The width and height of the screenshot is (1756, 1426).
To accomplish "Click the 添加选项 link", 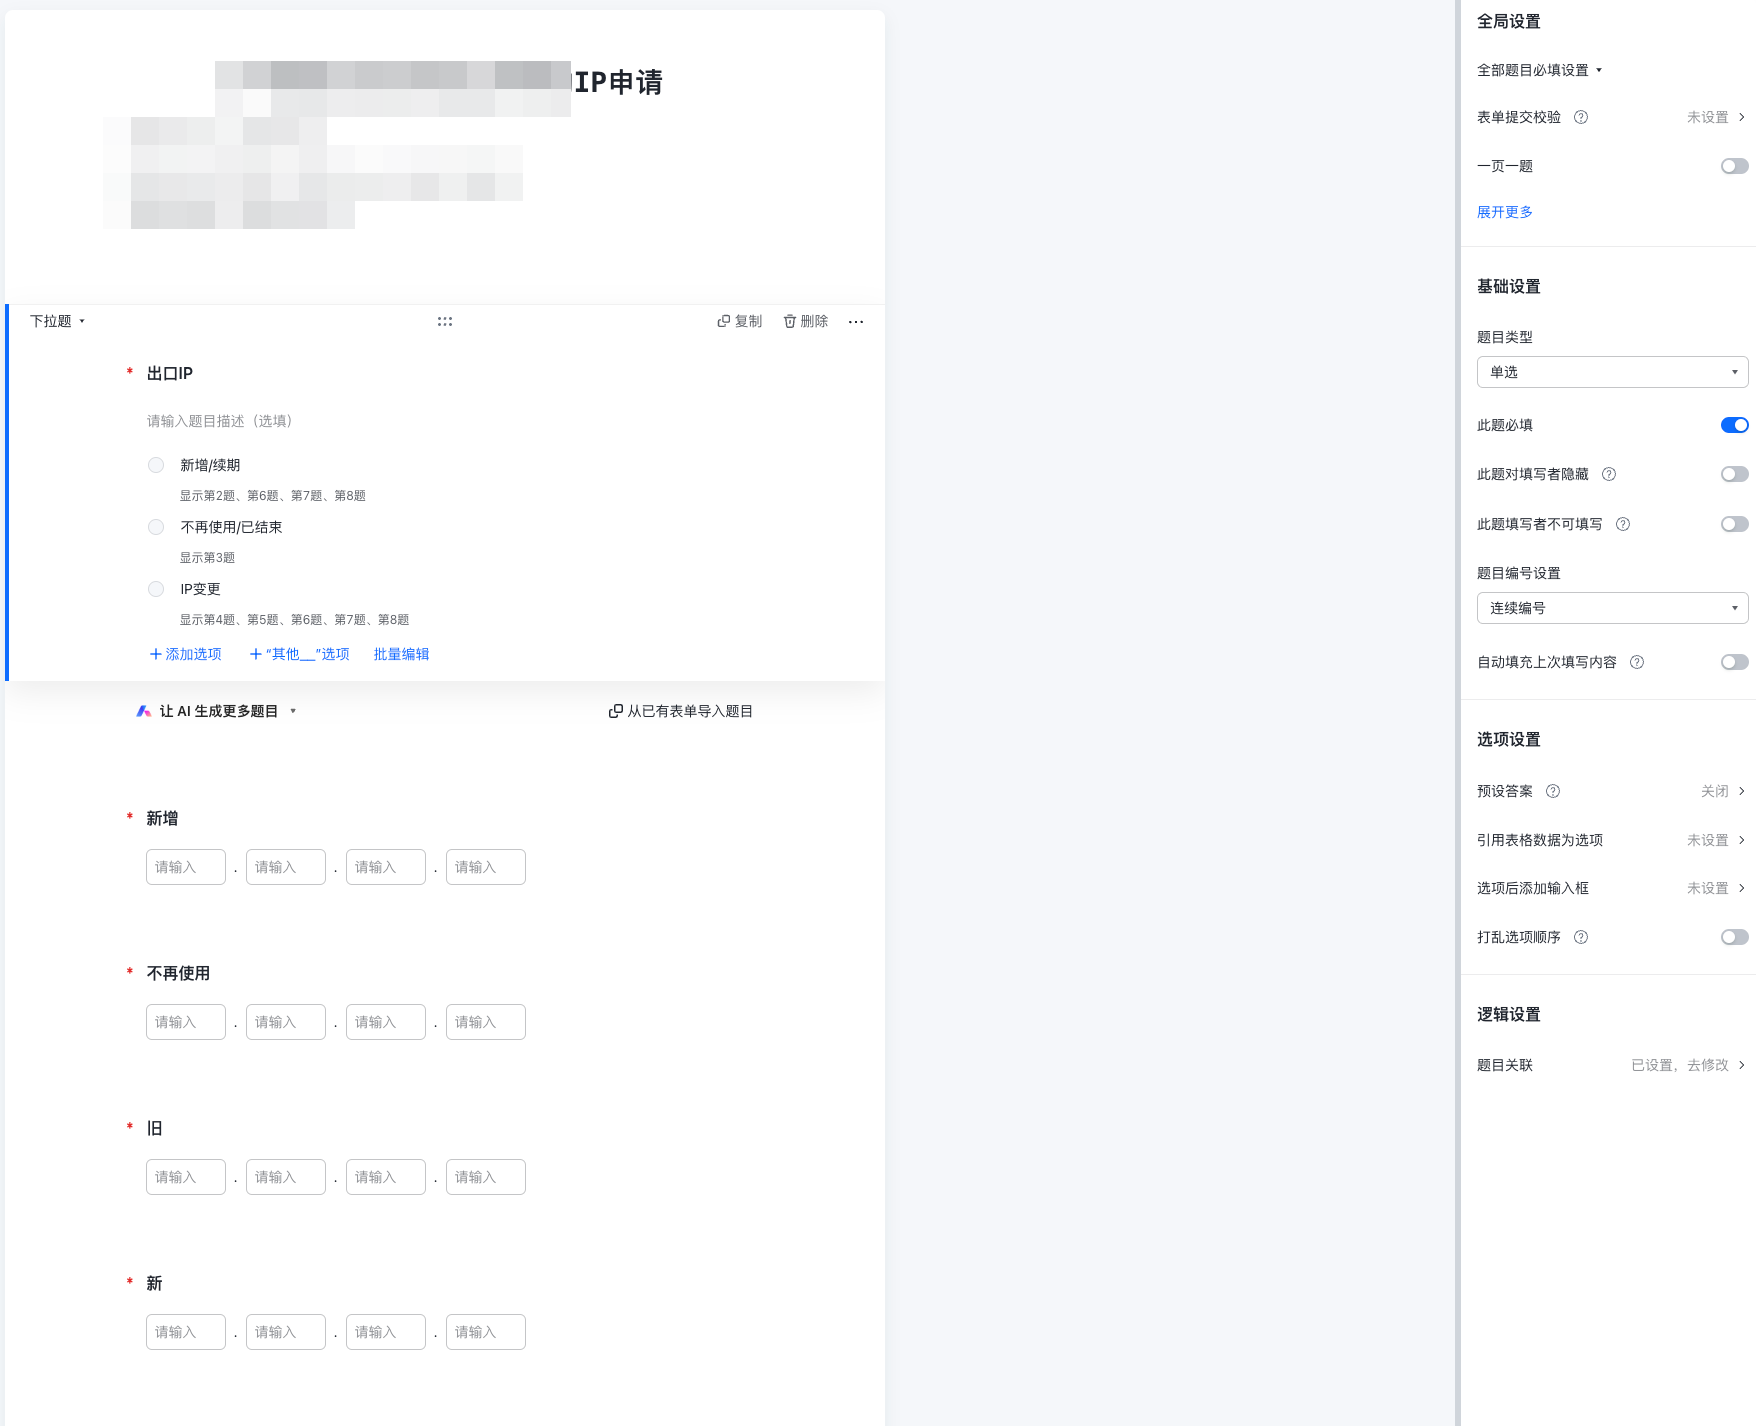I will [185, 654].
